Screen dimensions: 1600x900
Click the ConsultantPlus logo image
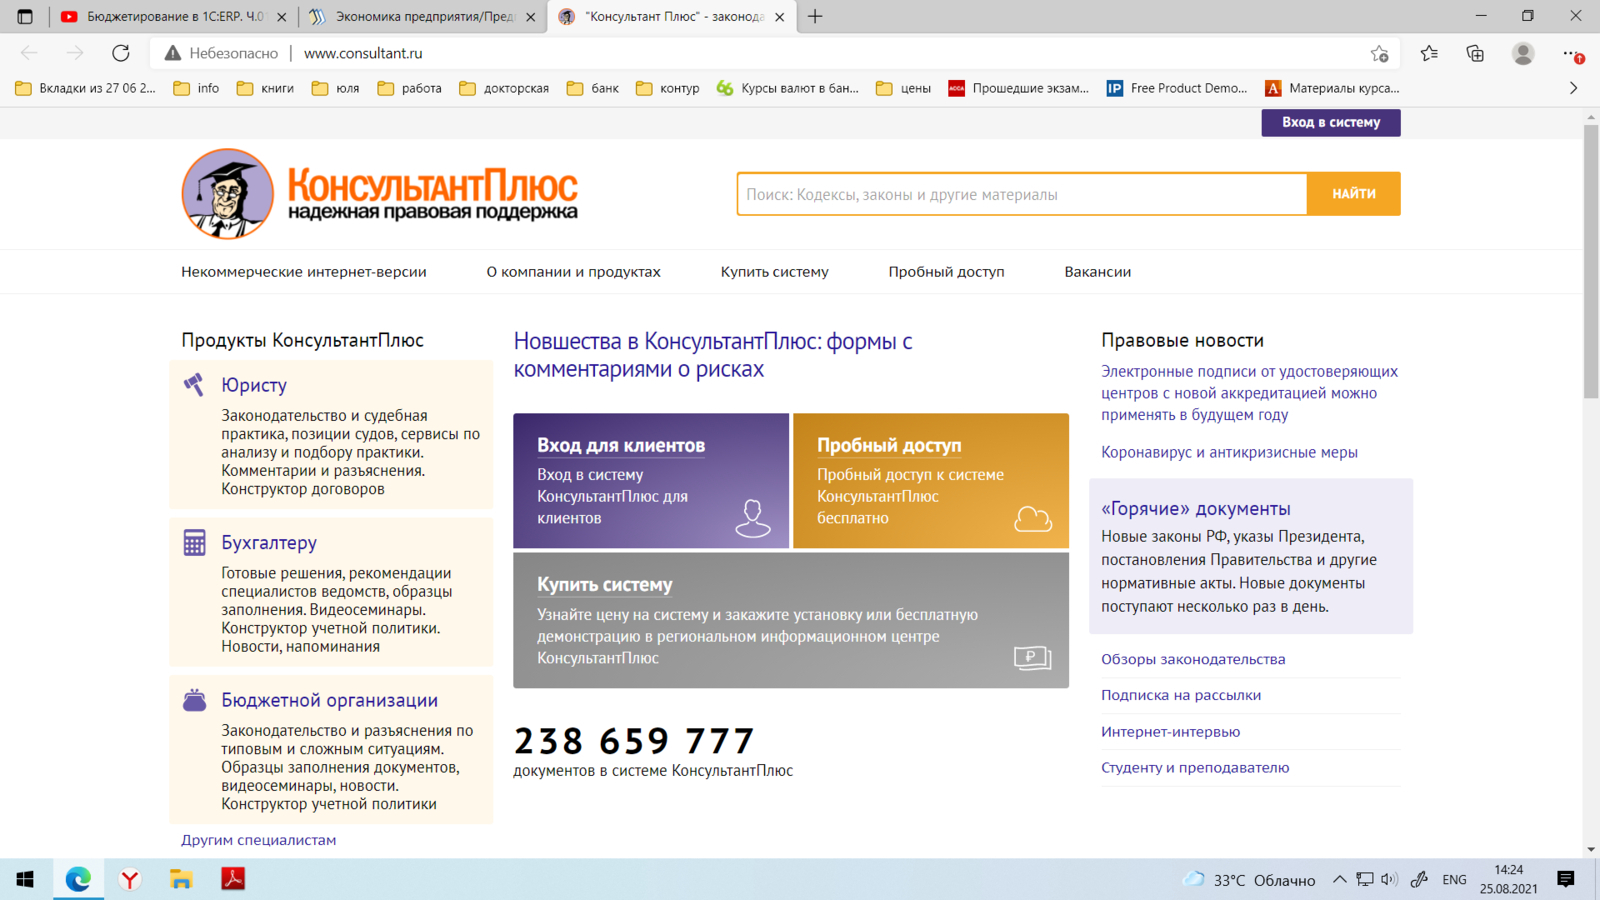coord(380,194)
